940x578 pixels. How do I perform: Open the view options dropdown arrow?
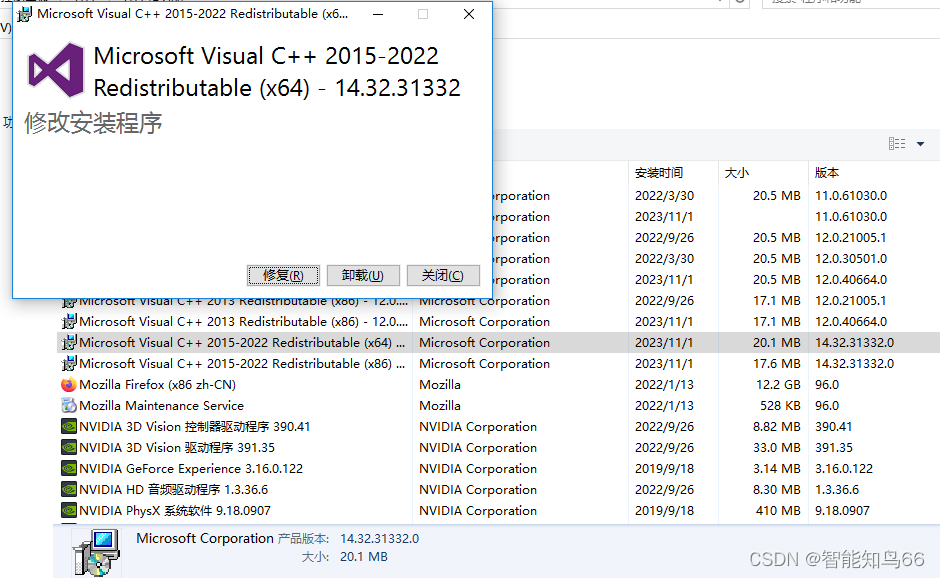click(920, 144)
